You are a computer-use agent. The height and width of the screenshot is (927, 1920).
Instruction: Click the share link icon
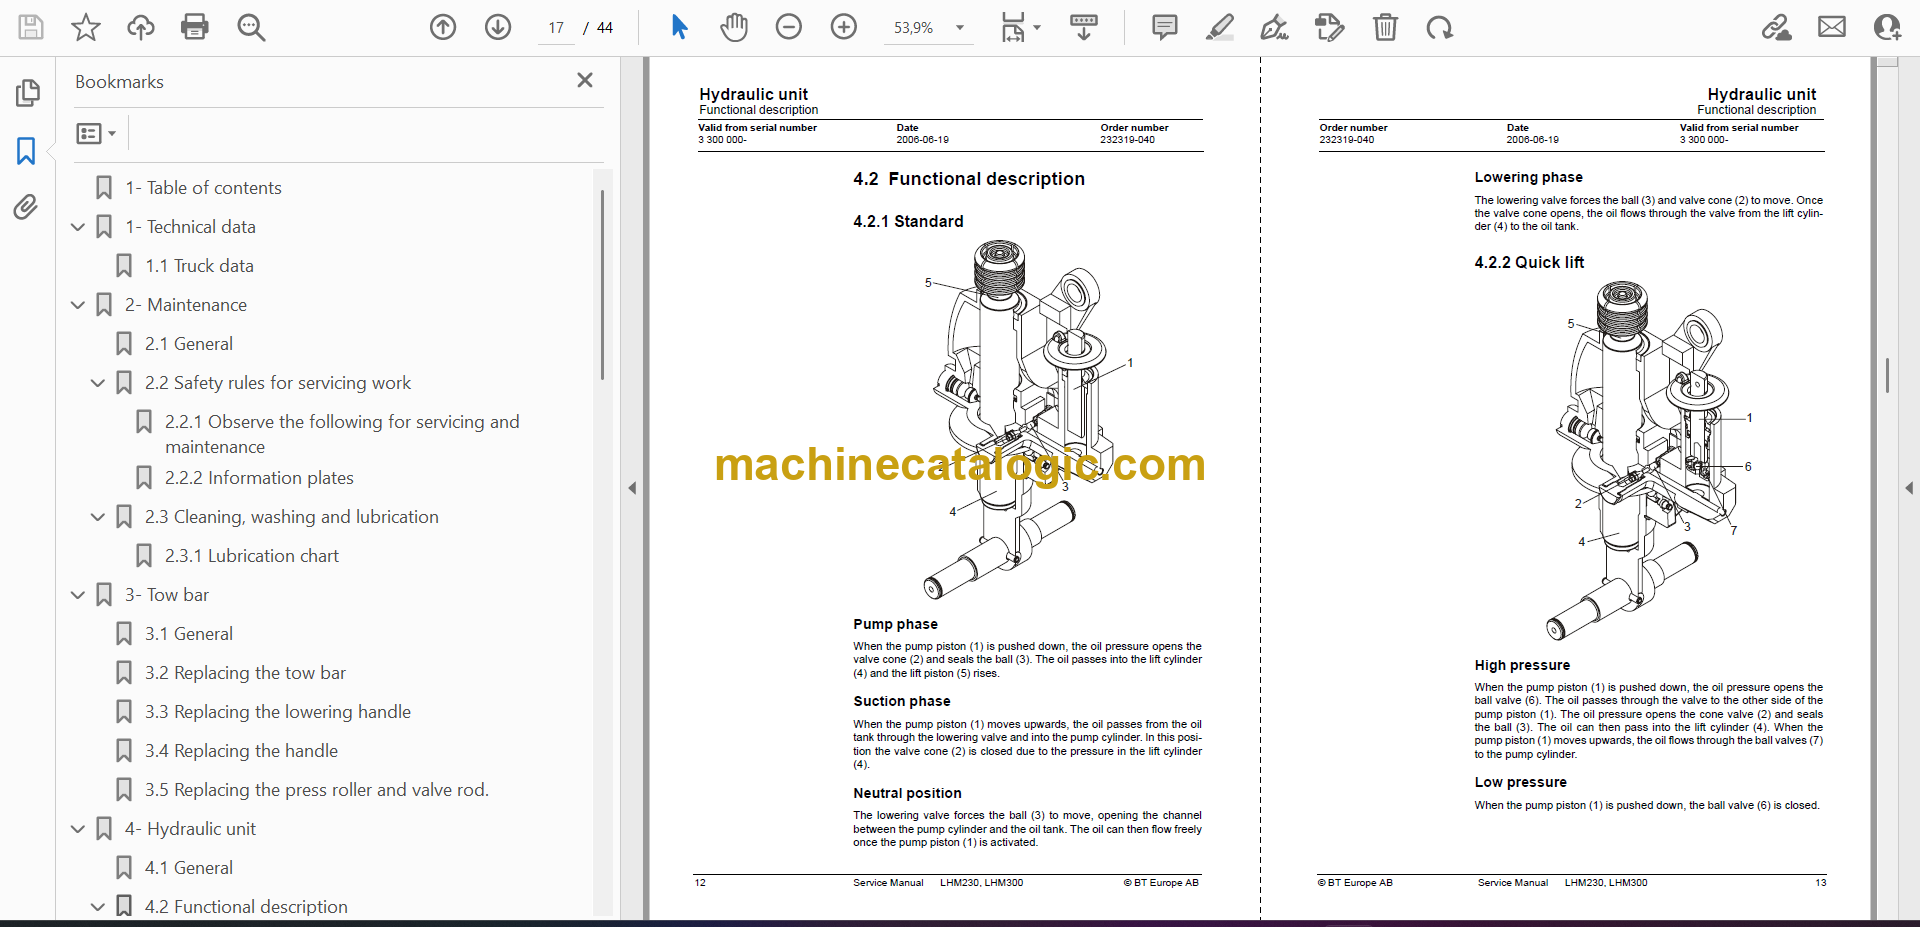(1777, 27)
